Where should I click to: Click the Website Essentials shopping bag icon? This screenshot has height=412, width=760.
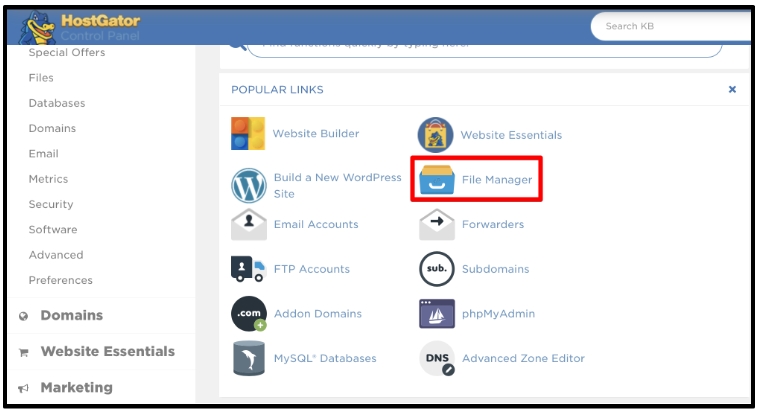pos(436,135)
